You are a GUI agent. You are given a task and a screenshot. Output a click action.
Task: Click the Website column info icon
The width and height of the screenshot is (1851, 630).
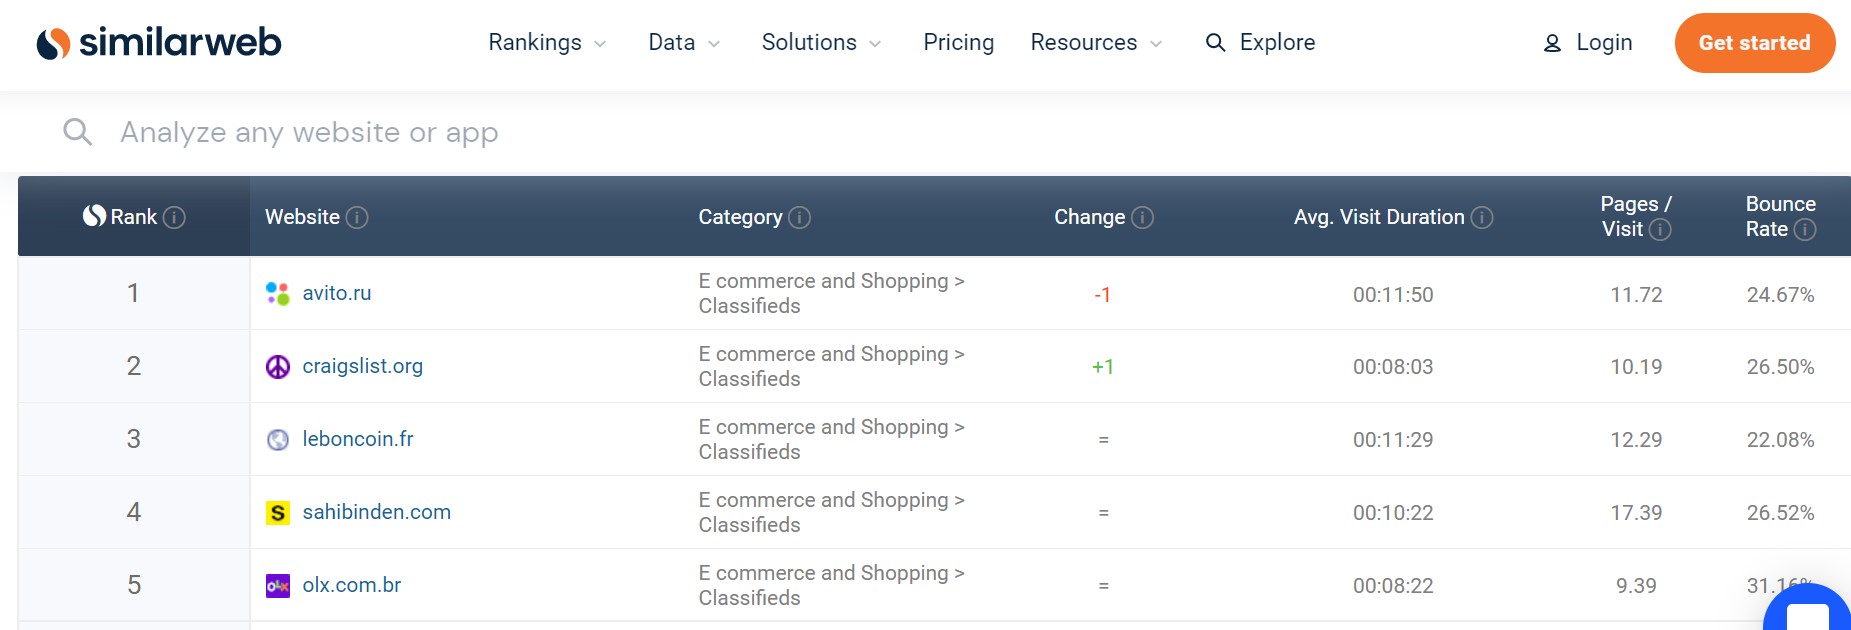[x=357, y=217]
